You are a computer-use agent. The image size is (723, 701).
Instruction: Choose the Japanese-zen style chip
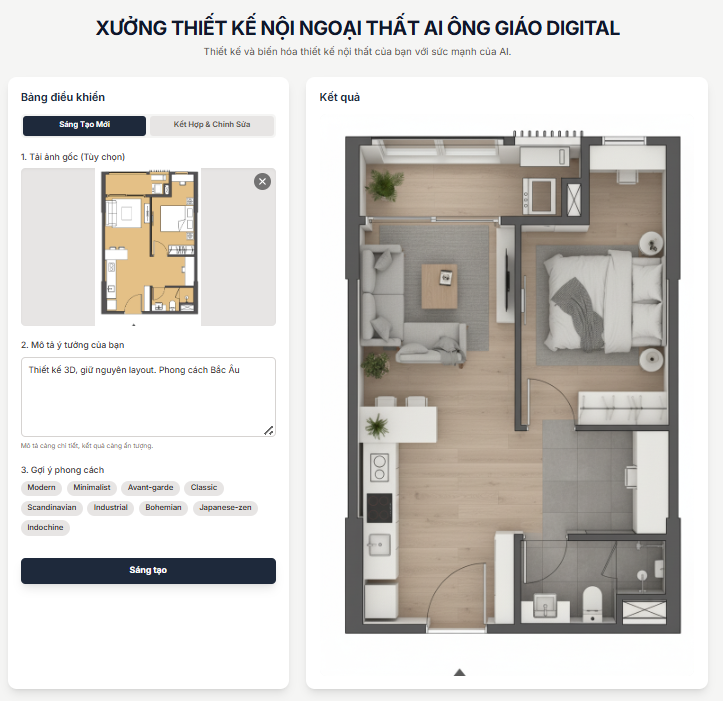tap(225, 508)
